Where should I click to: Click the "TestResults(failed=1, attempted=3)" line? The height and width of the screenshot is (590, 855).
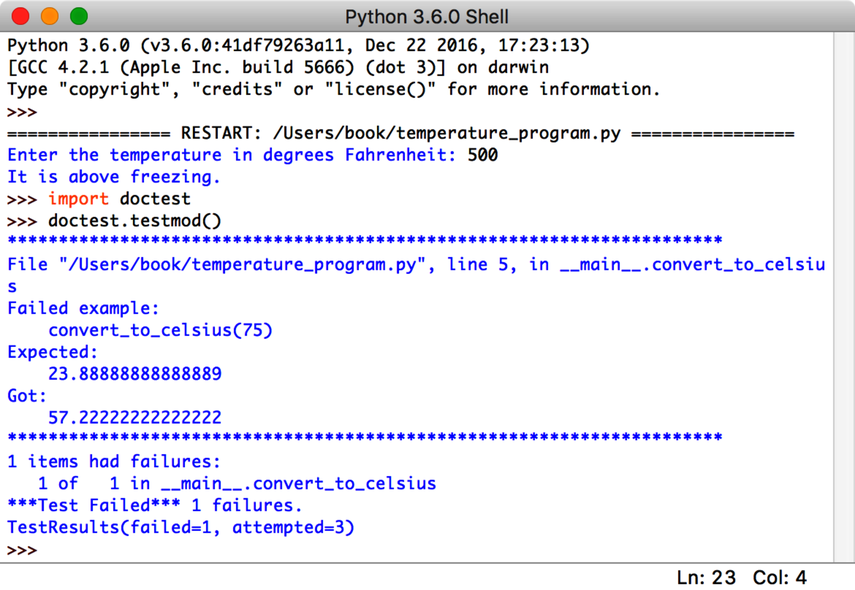pyautogui.click(x=181, y=527)
